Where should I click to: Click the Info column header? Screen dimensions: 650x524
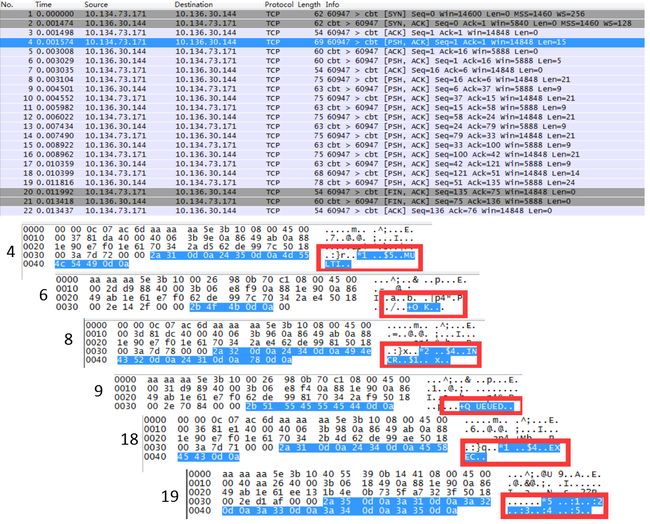tap(332, 5)
